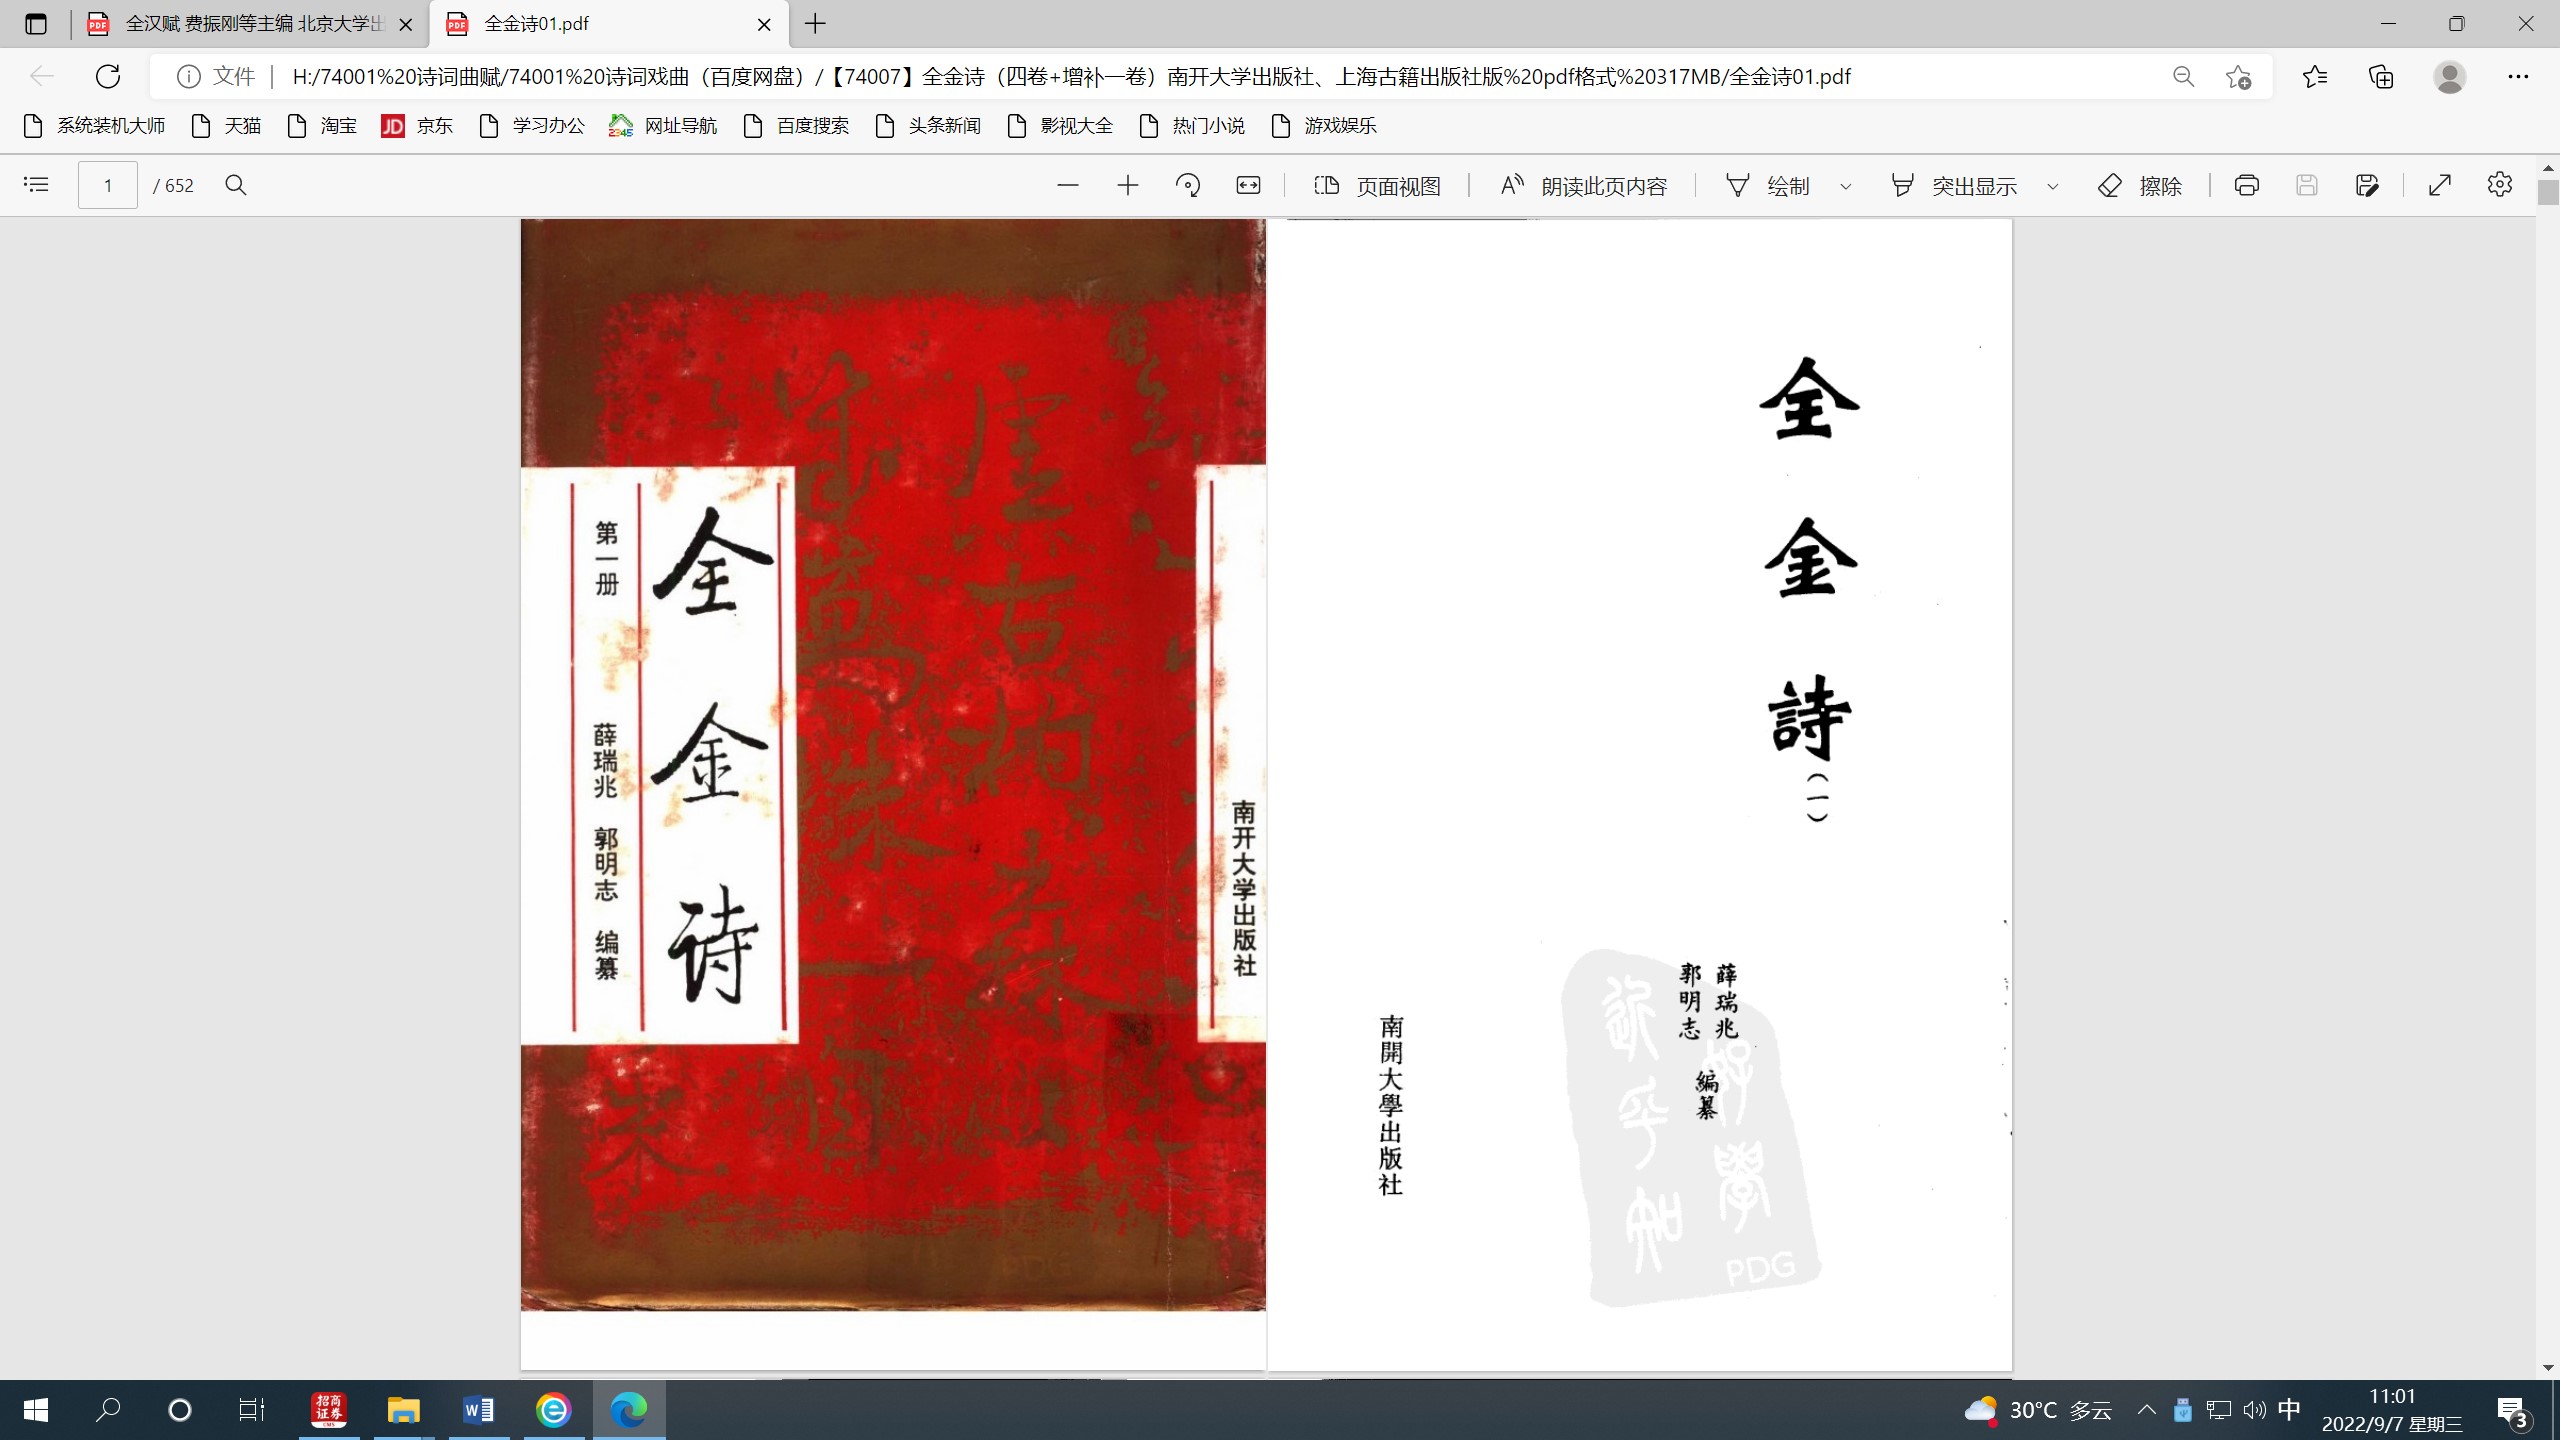Refresh the current page
This screenshot has width=2560, height=1440.
108,76
